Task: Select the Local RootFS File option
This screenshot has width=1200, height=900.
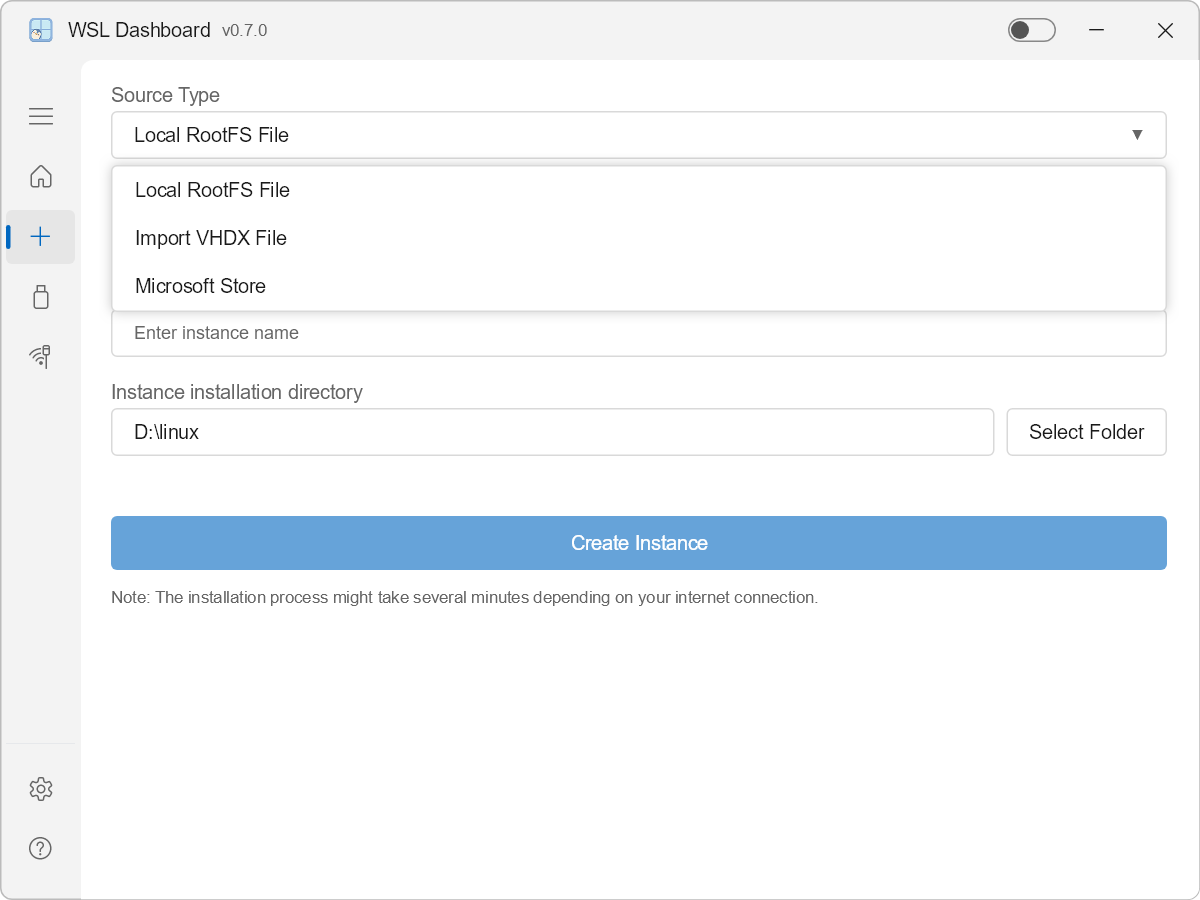Action: pyautogui.click(x=211, y=190)
